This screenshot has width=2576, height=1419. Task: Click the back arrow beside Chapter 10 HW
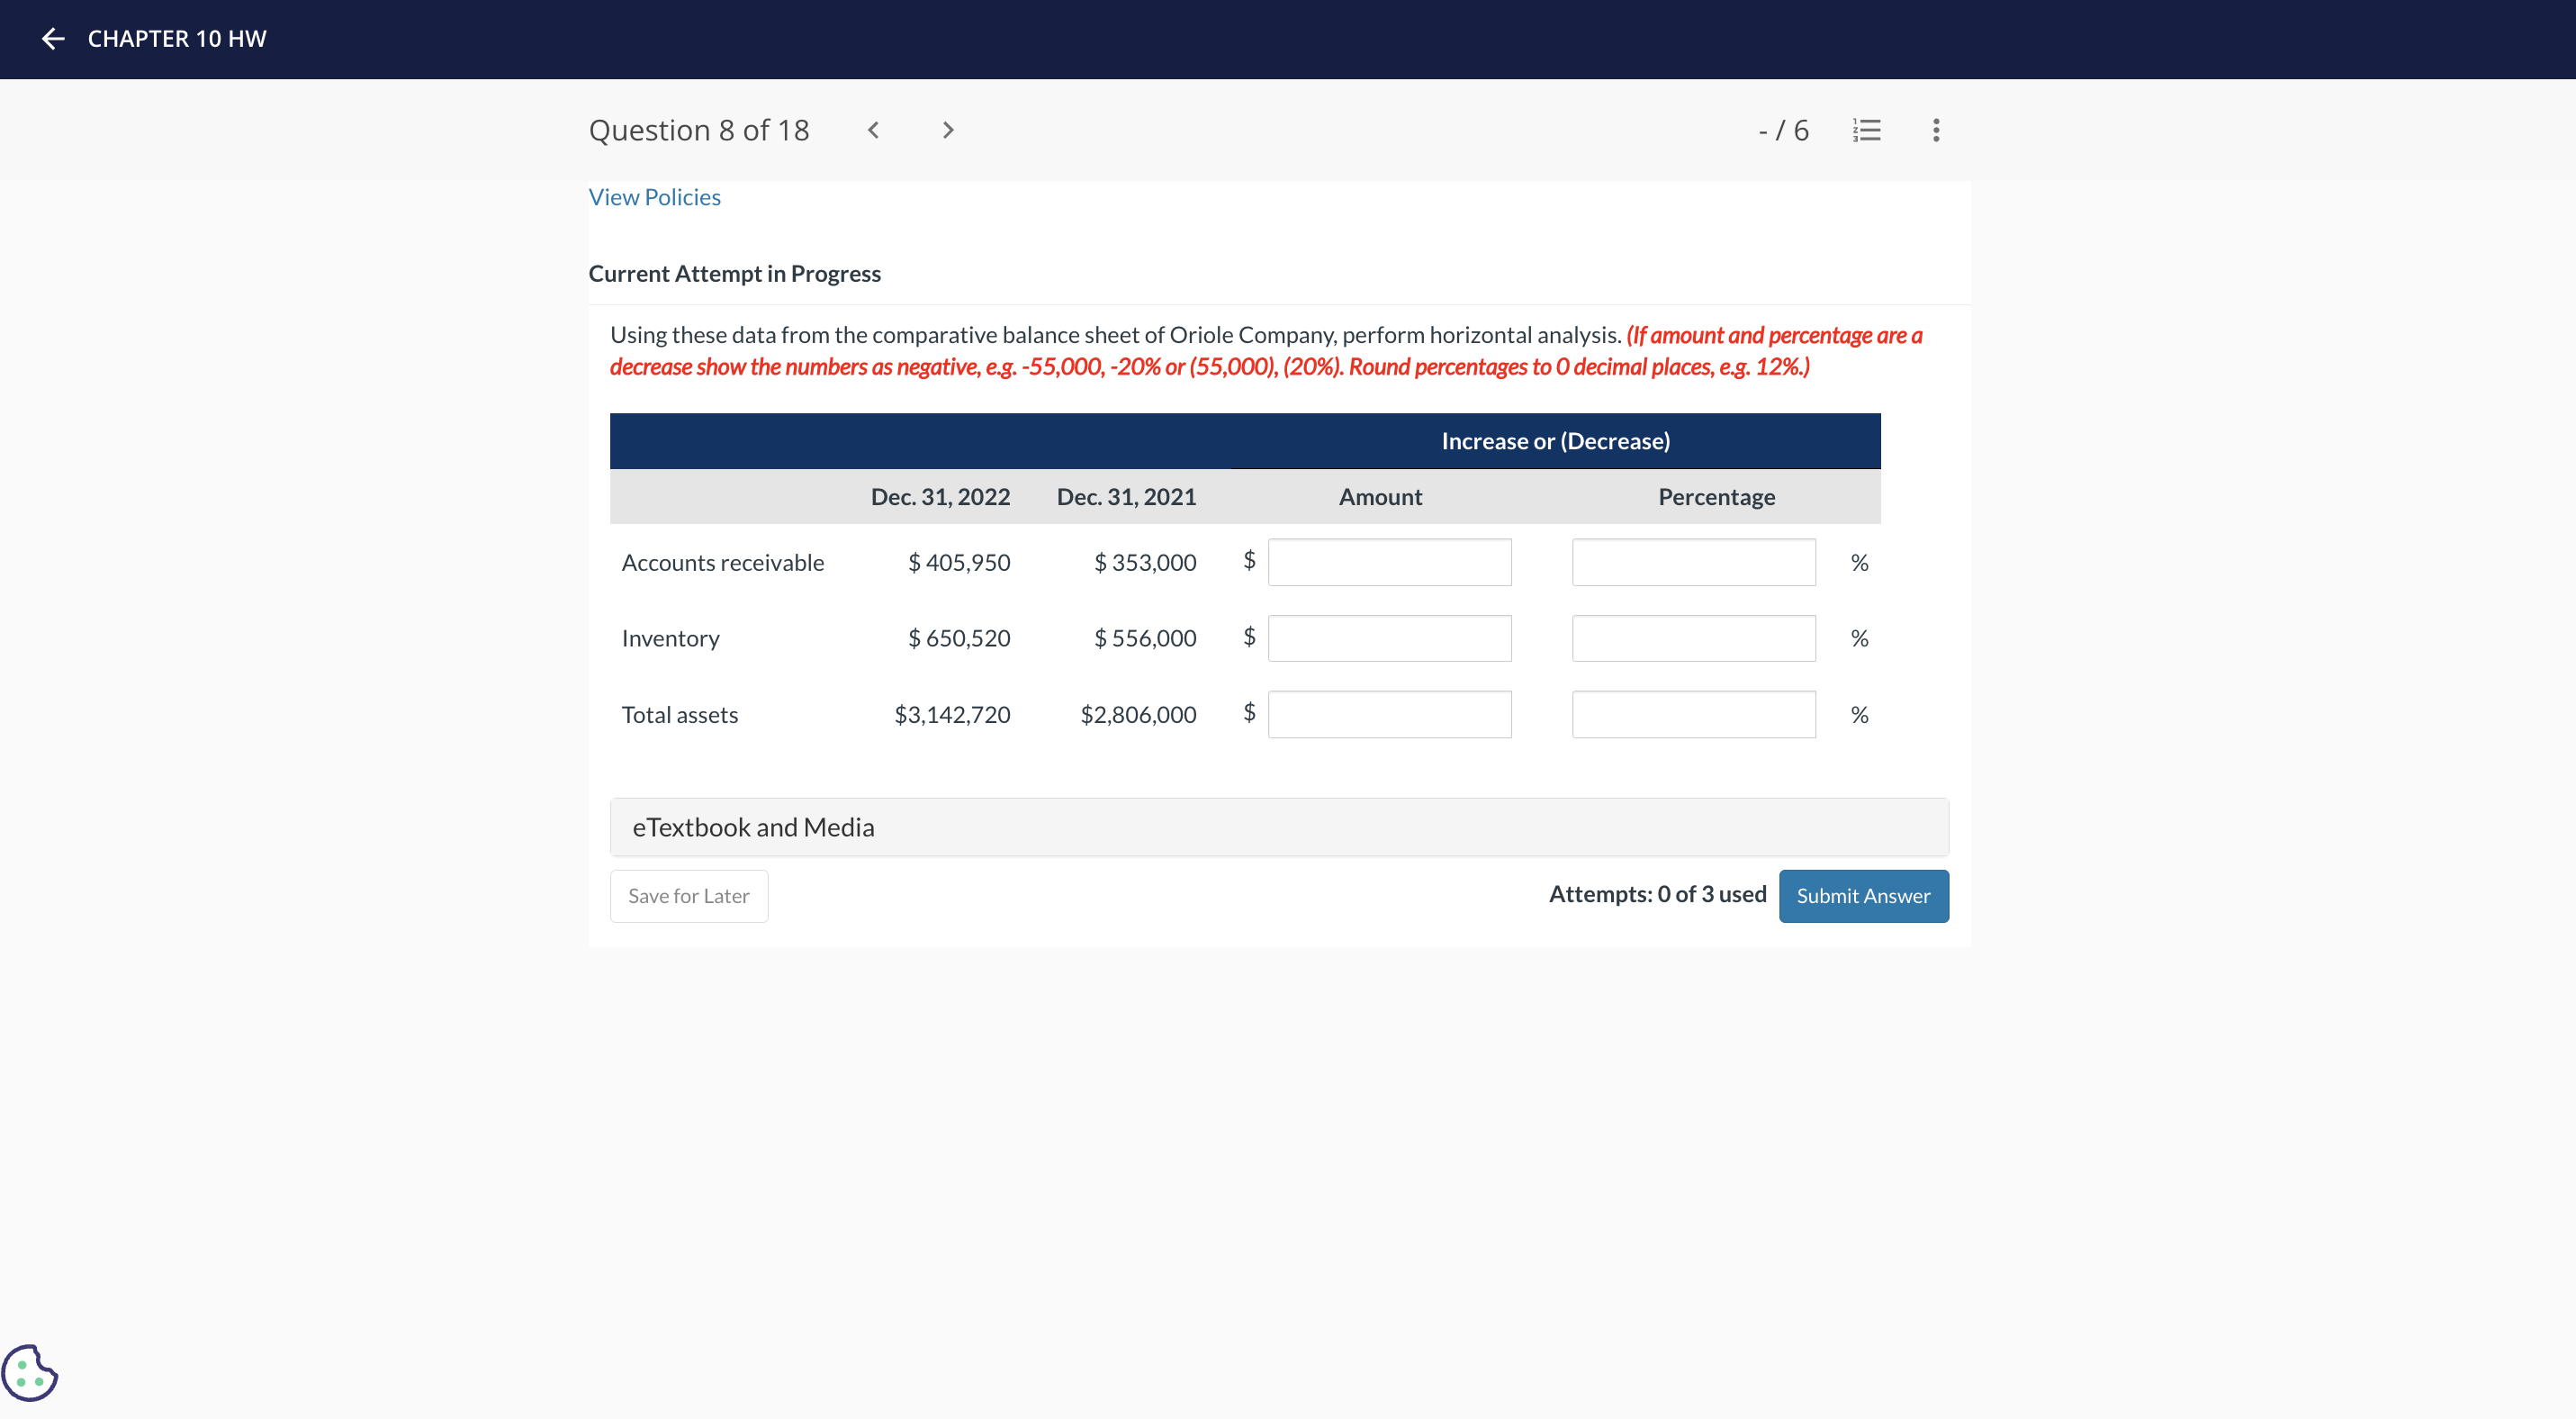click(x=53, y=39)
